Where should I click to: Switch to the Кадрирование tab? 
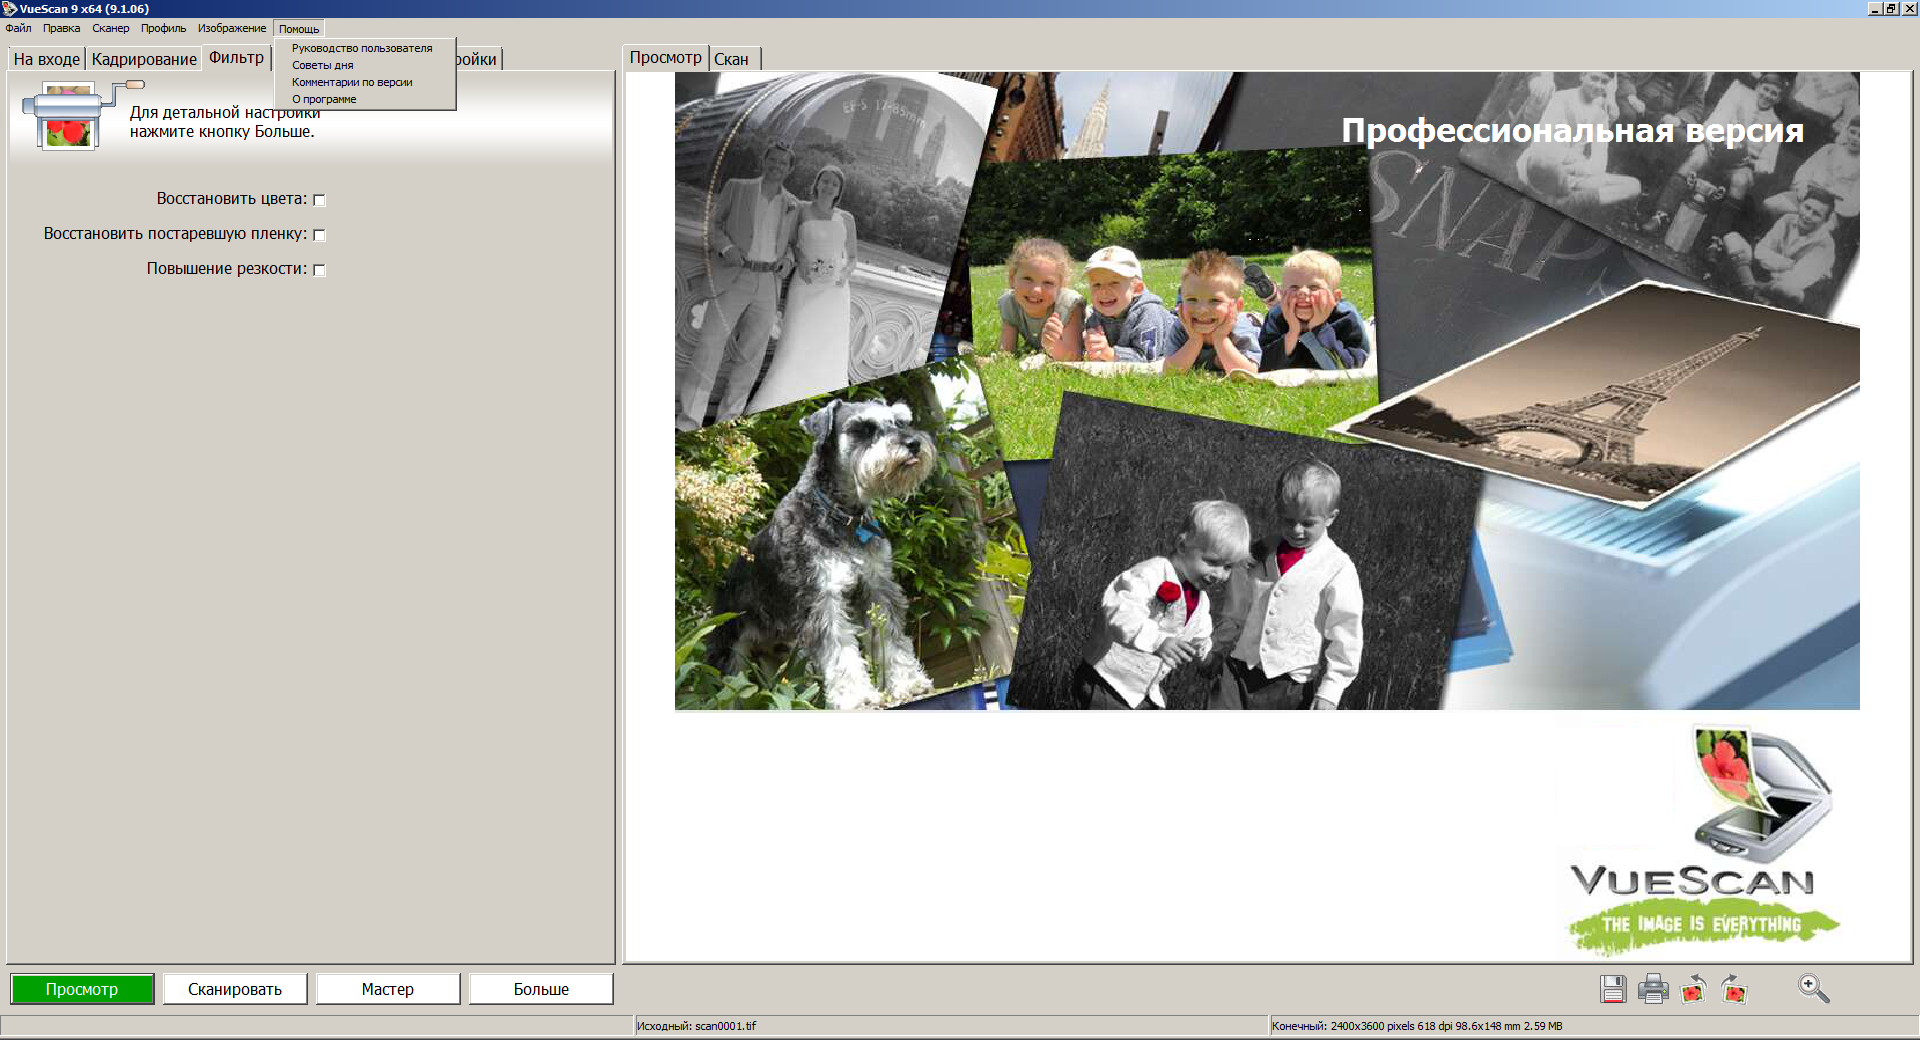coord(144,59)
